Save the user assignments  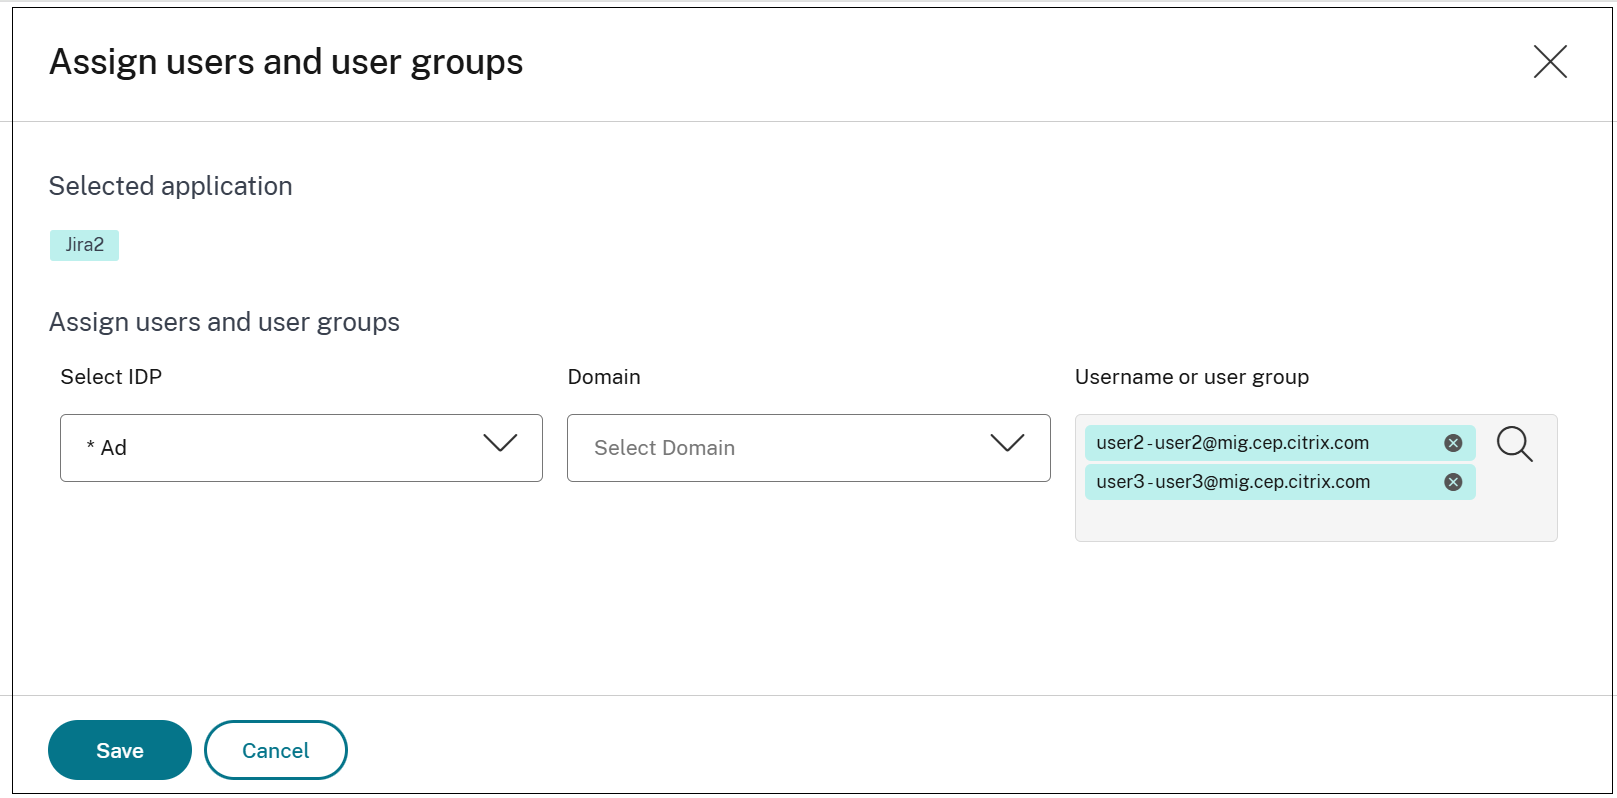pyautogui.click(x=120, y=750)
